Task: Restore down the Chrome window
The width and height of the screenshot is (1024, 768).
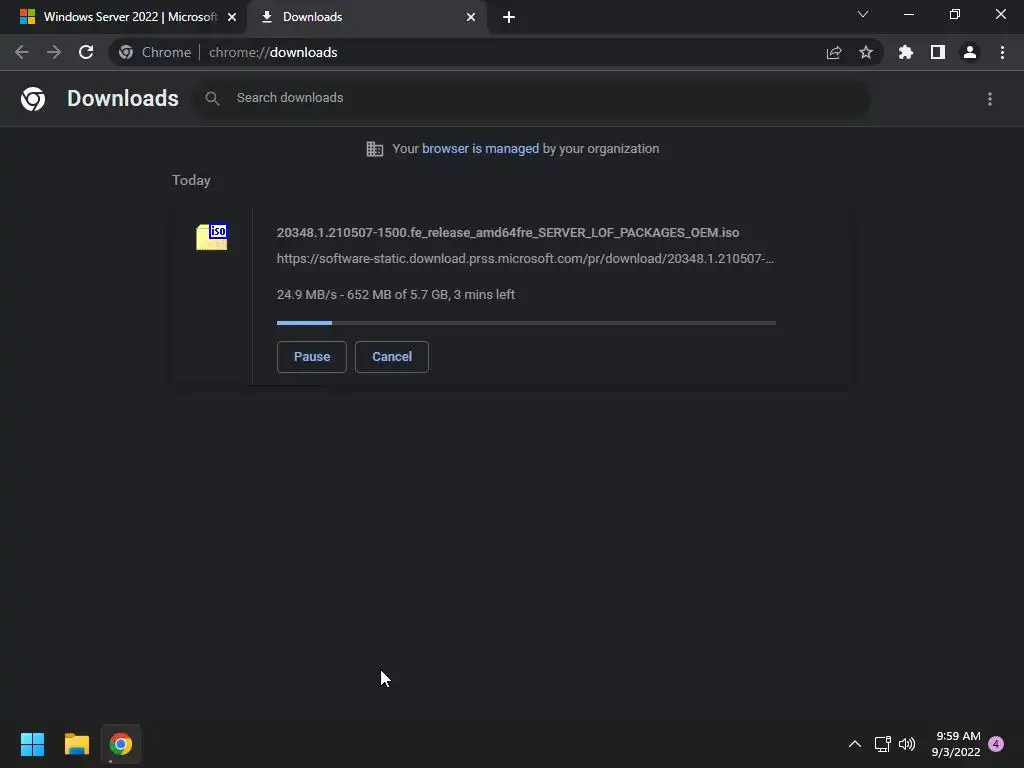Action: pos(955,14)
